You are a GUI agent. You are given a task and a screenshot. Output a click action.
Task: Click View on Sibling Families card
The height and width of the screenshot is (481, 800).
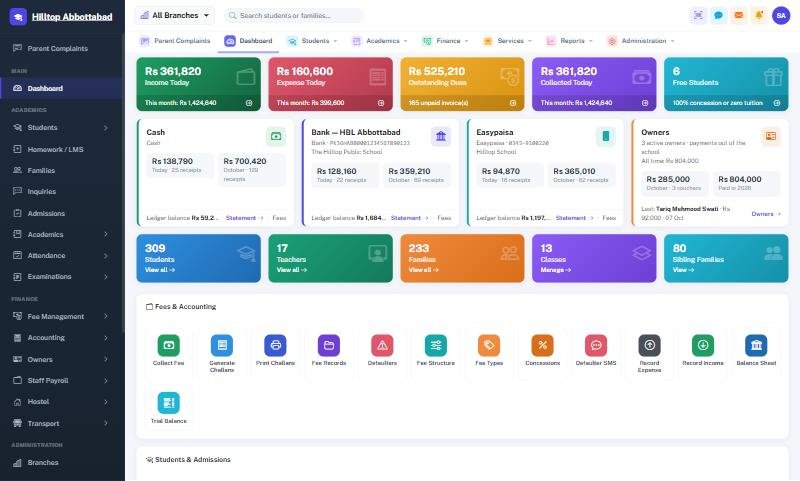point(683,270)
